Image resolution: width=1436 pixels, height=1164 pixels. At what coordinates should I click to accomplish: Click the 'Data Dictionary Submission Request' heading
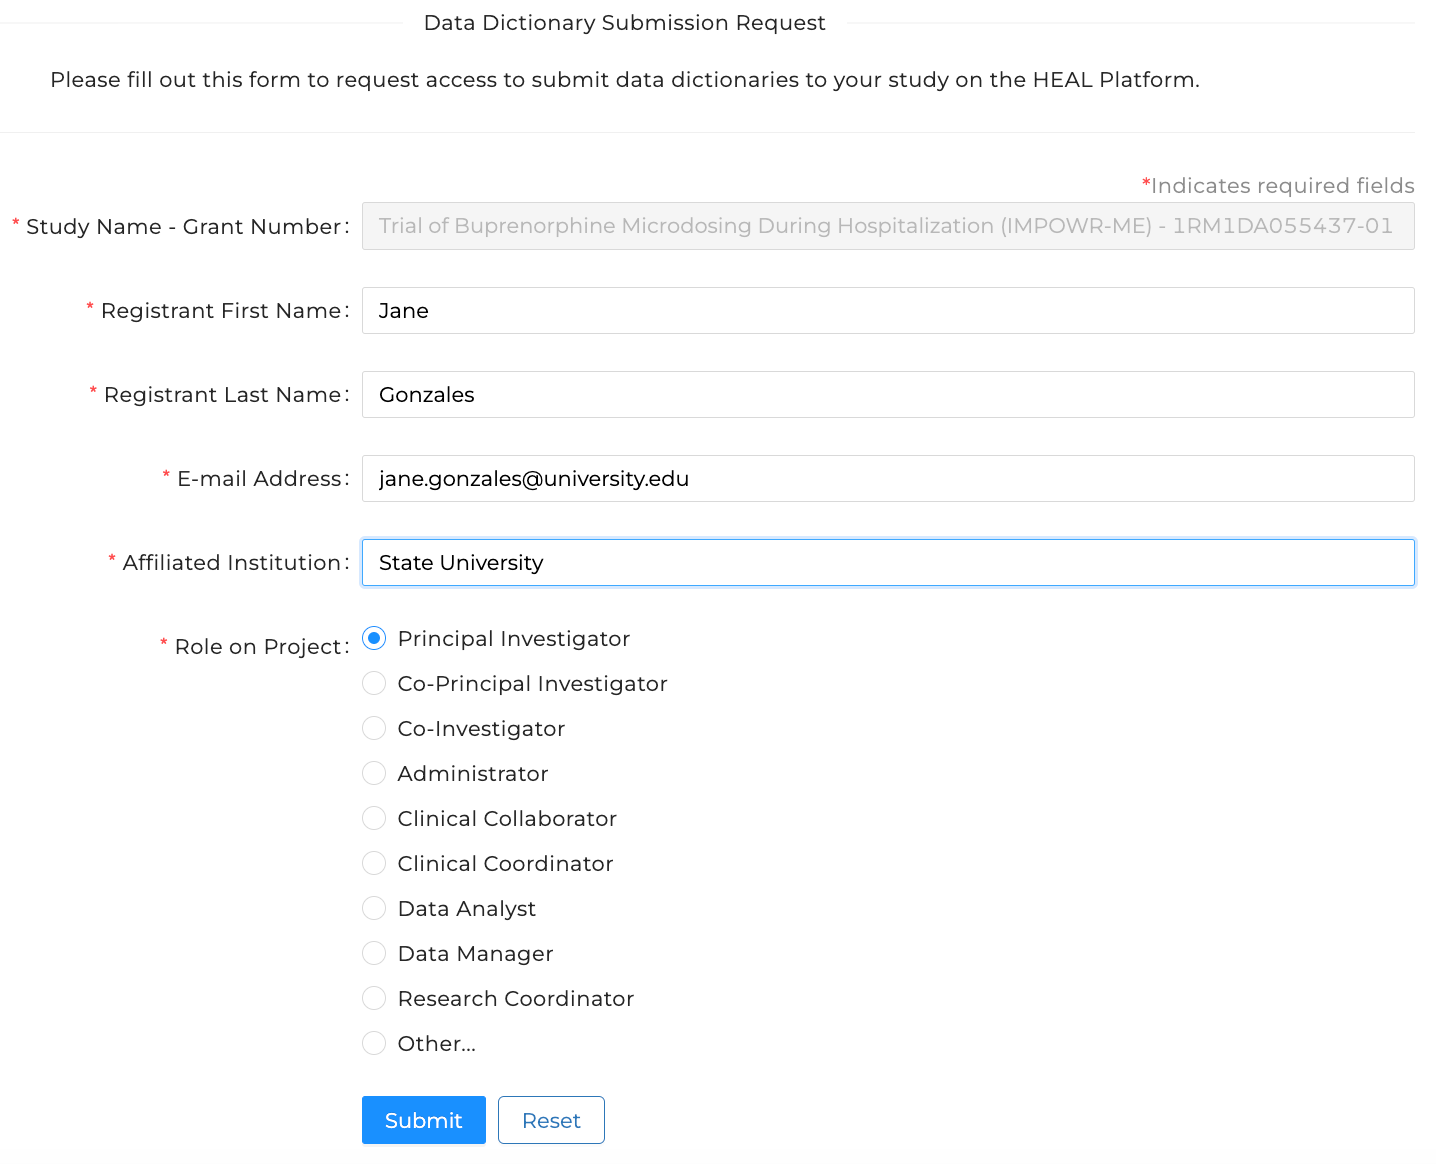[625, 23]
